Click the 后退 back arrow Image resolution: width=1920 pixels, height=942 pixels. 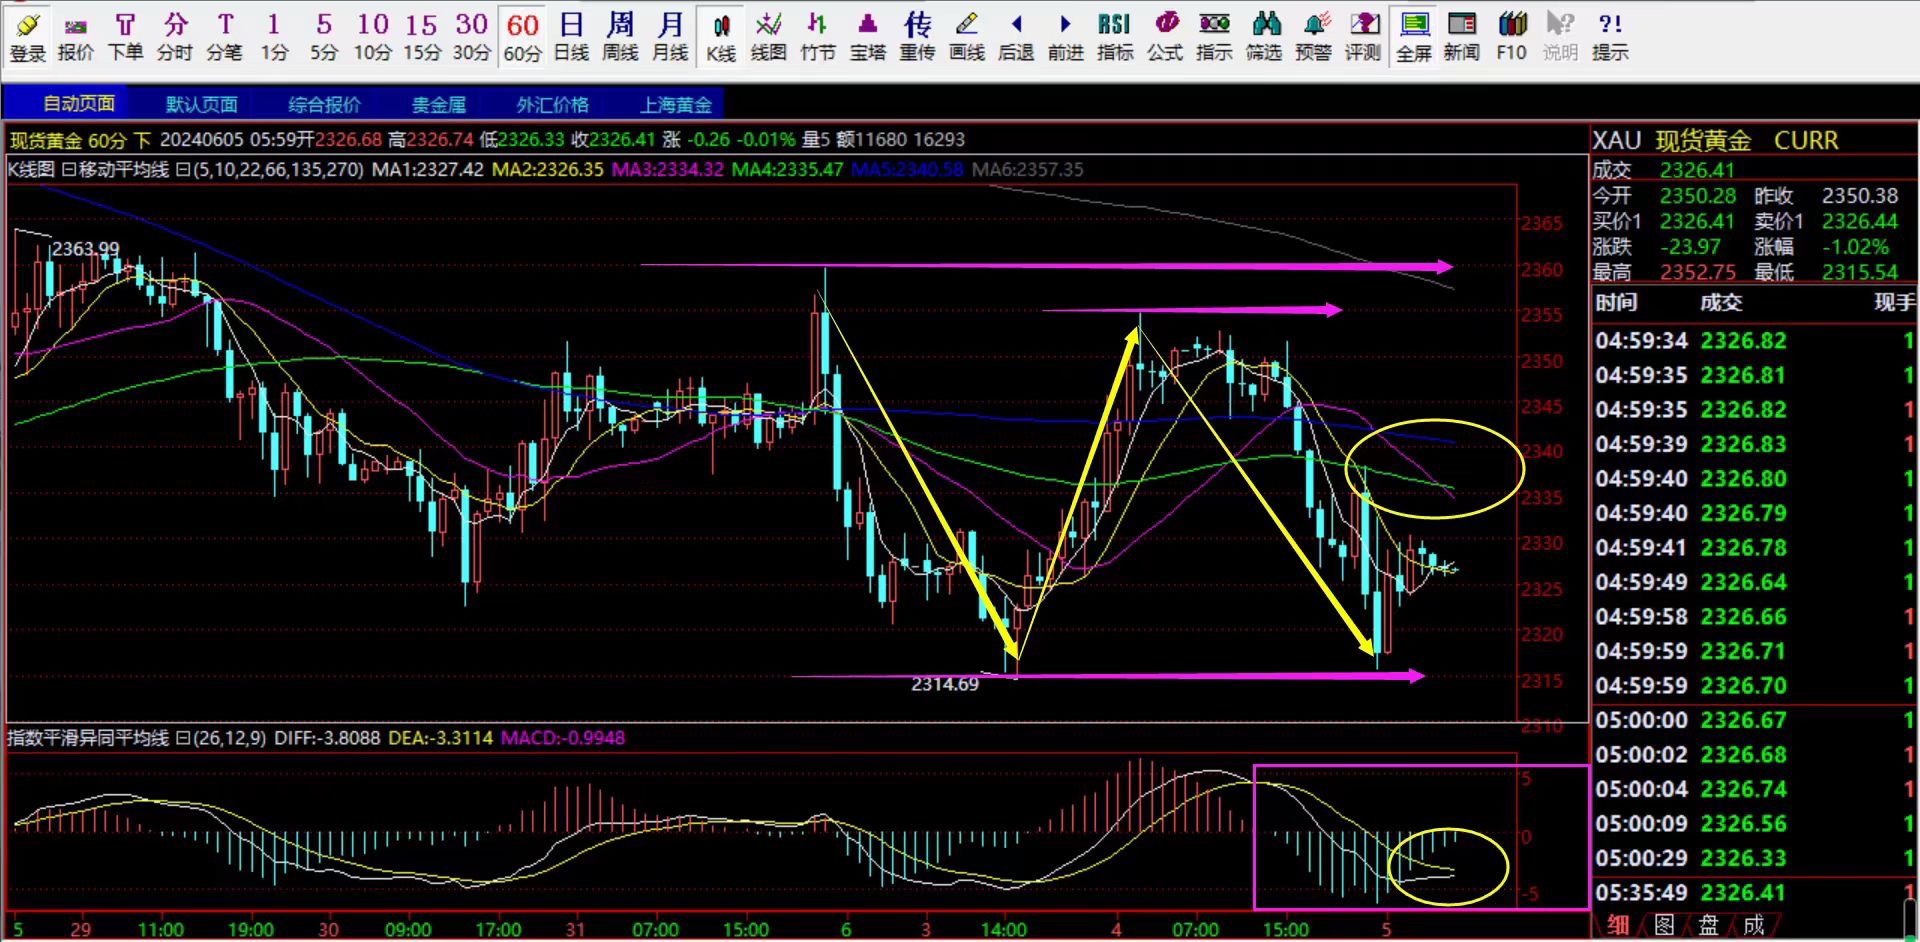(x=1016, y=37)
